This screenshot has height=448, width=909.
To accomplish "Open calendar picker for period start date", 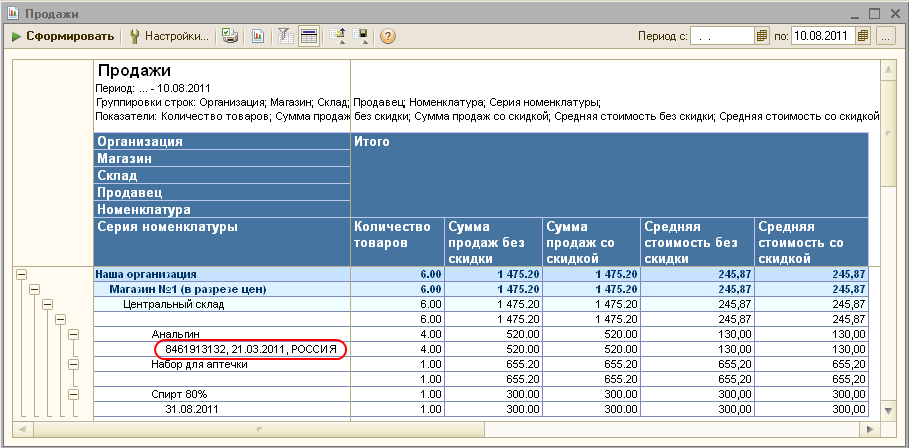I will tap(762, 37).
